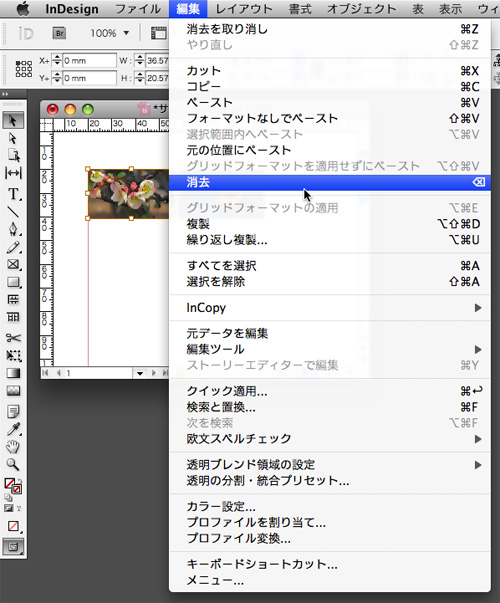
Task: Choose メニュー... at bottom of edit menu
Action: (x=330, y=580)
